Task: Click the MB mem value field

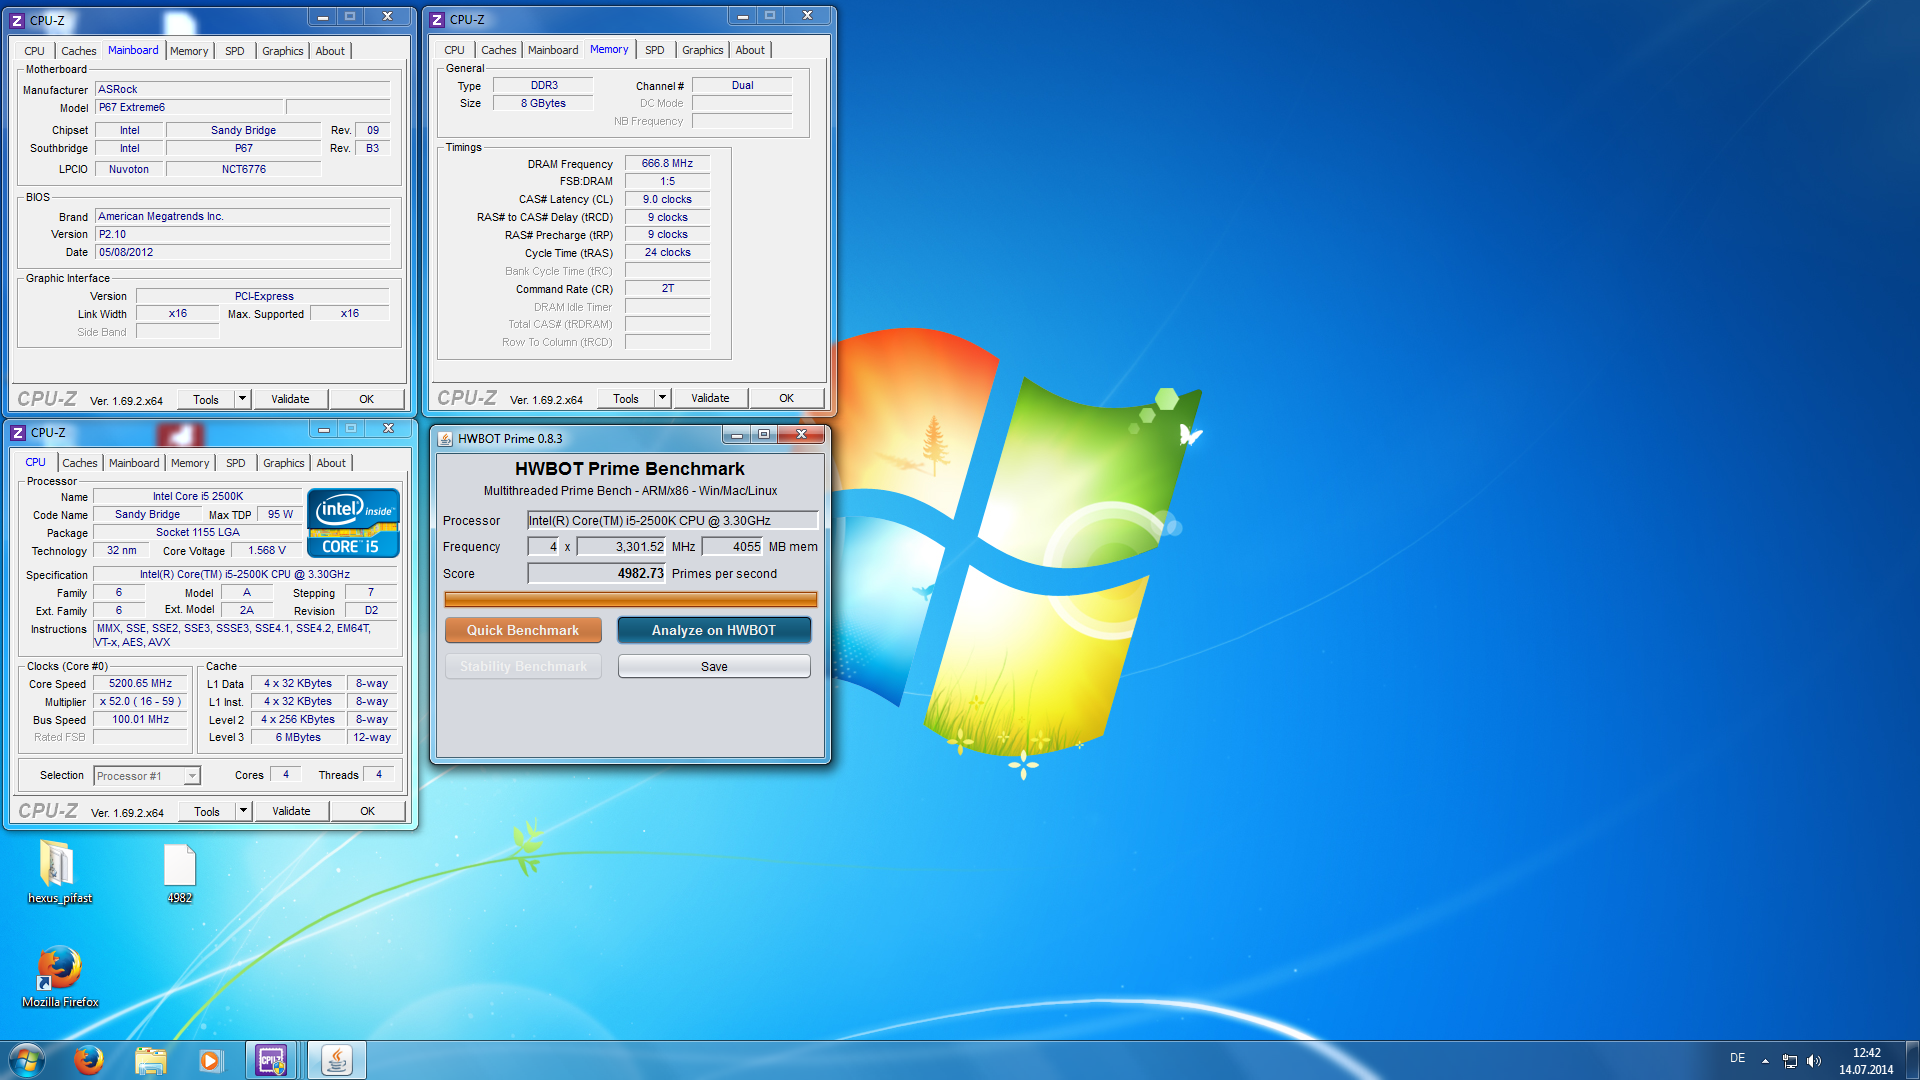Action: pos(733,546)
